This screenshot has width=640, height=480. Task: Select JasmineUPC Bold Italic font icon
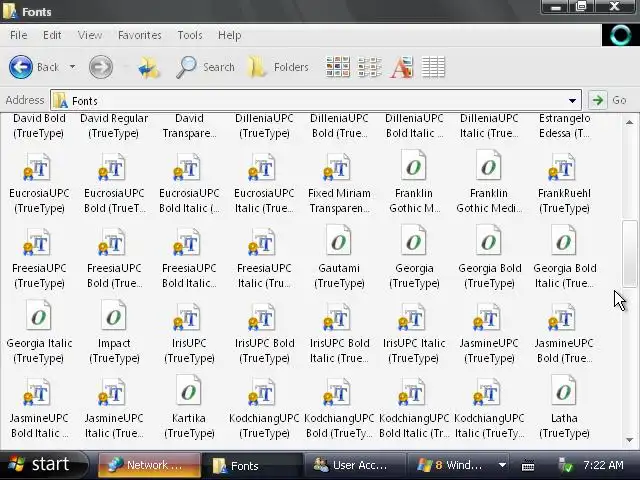[37, 392]
